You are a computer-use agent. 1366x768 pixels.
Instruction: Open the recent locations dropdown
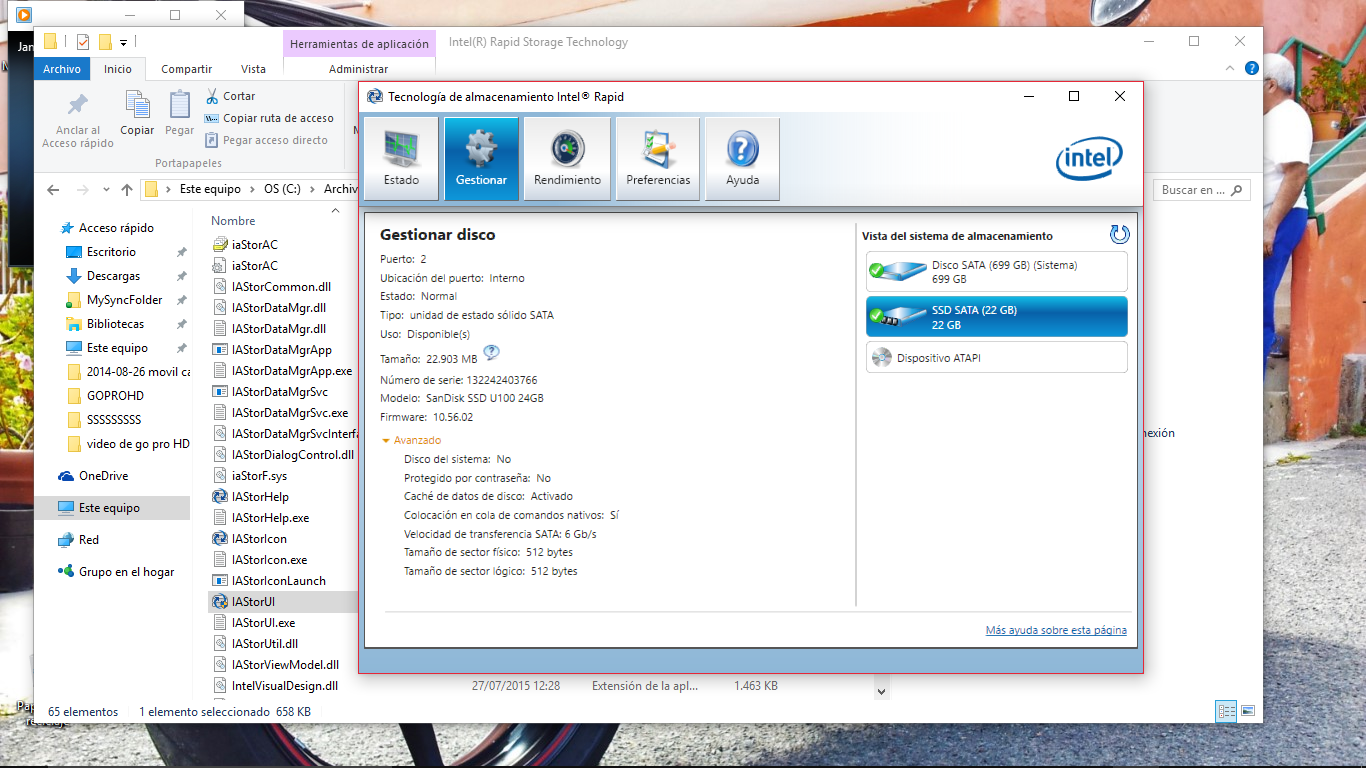tap(107, 189)
